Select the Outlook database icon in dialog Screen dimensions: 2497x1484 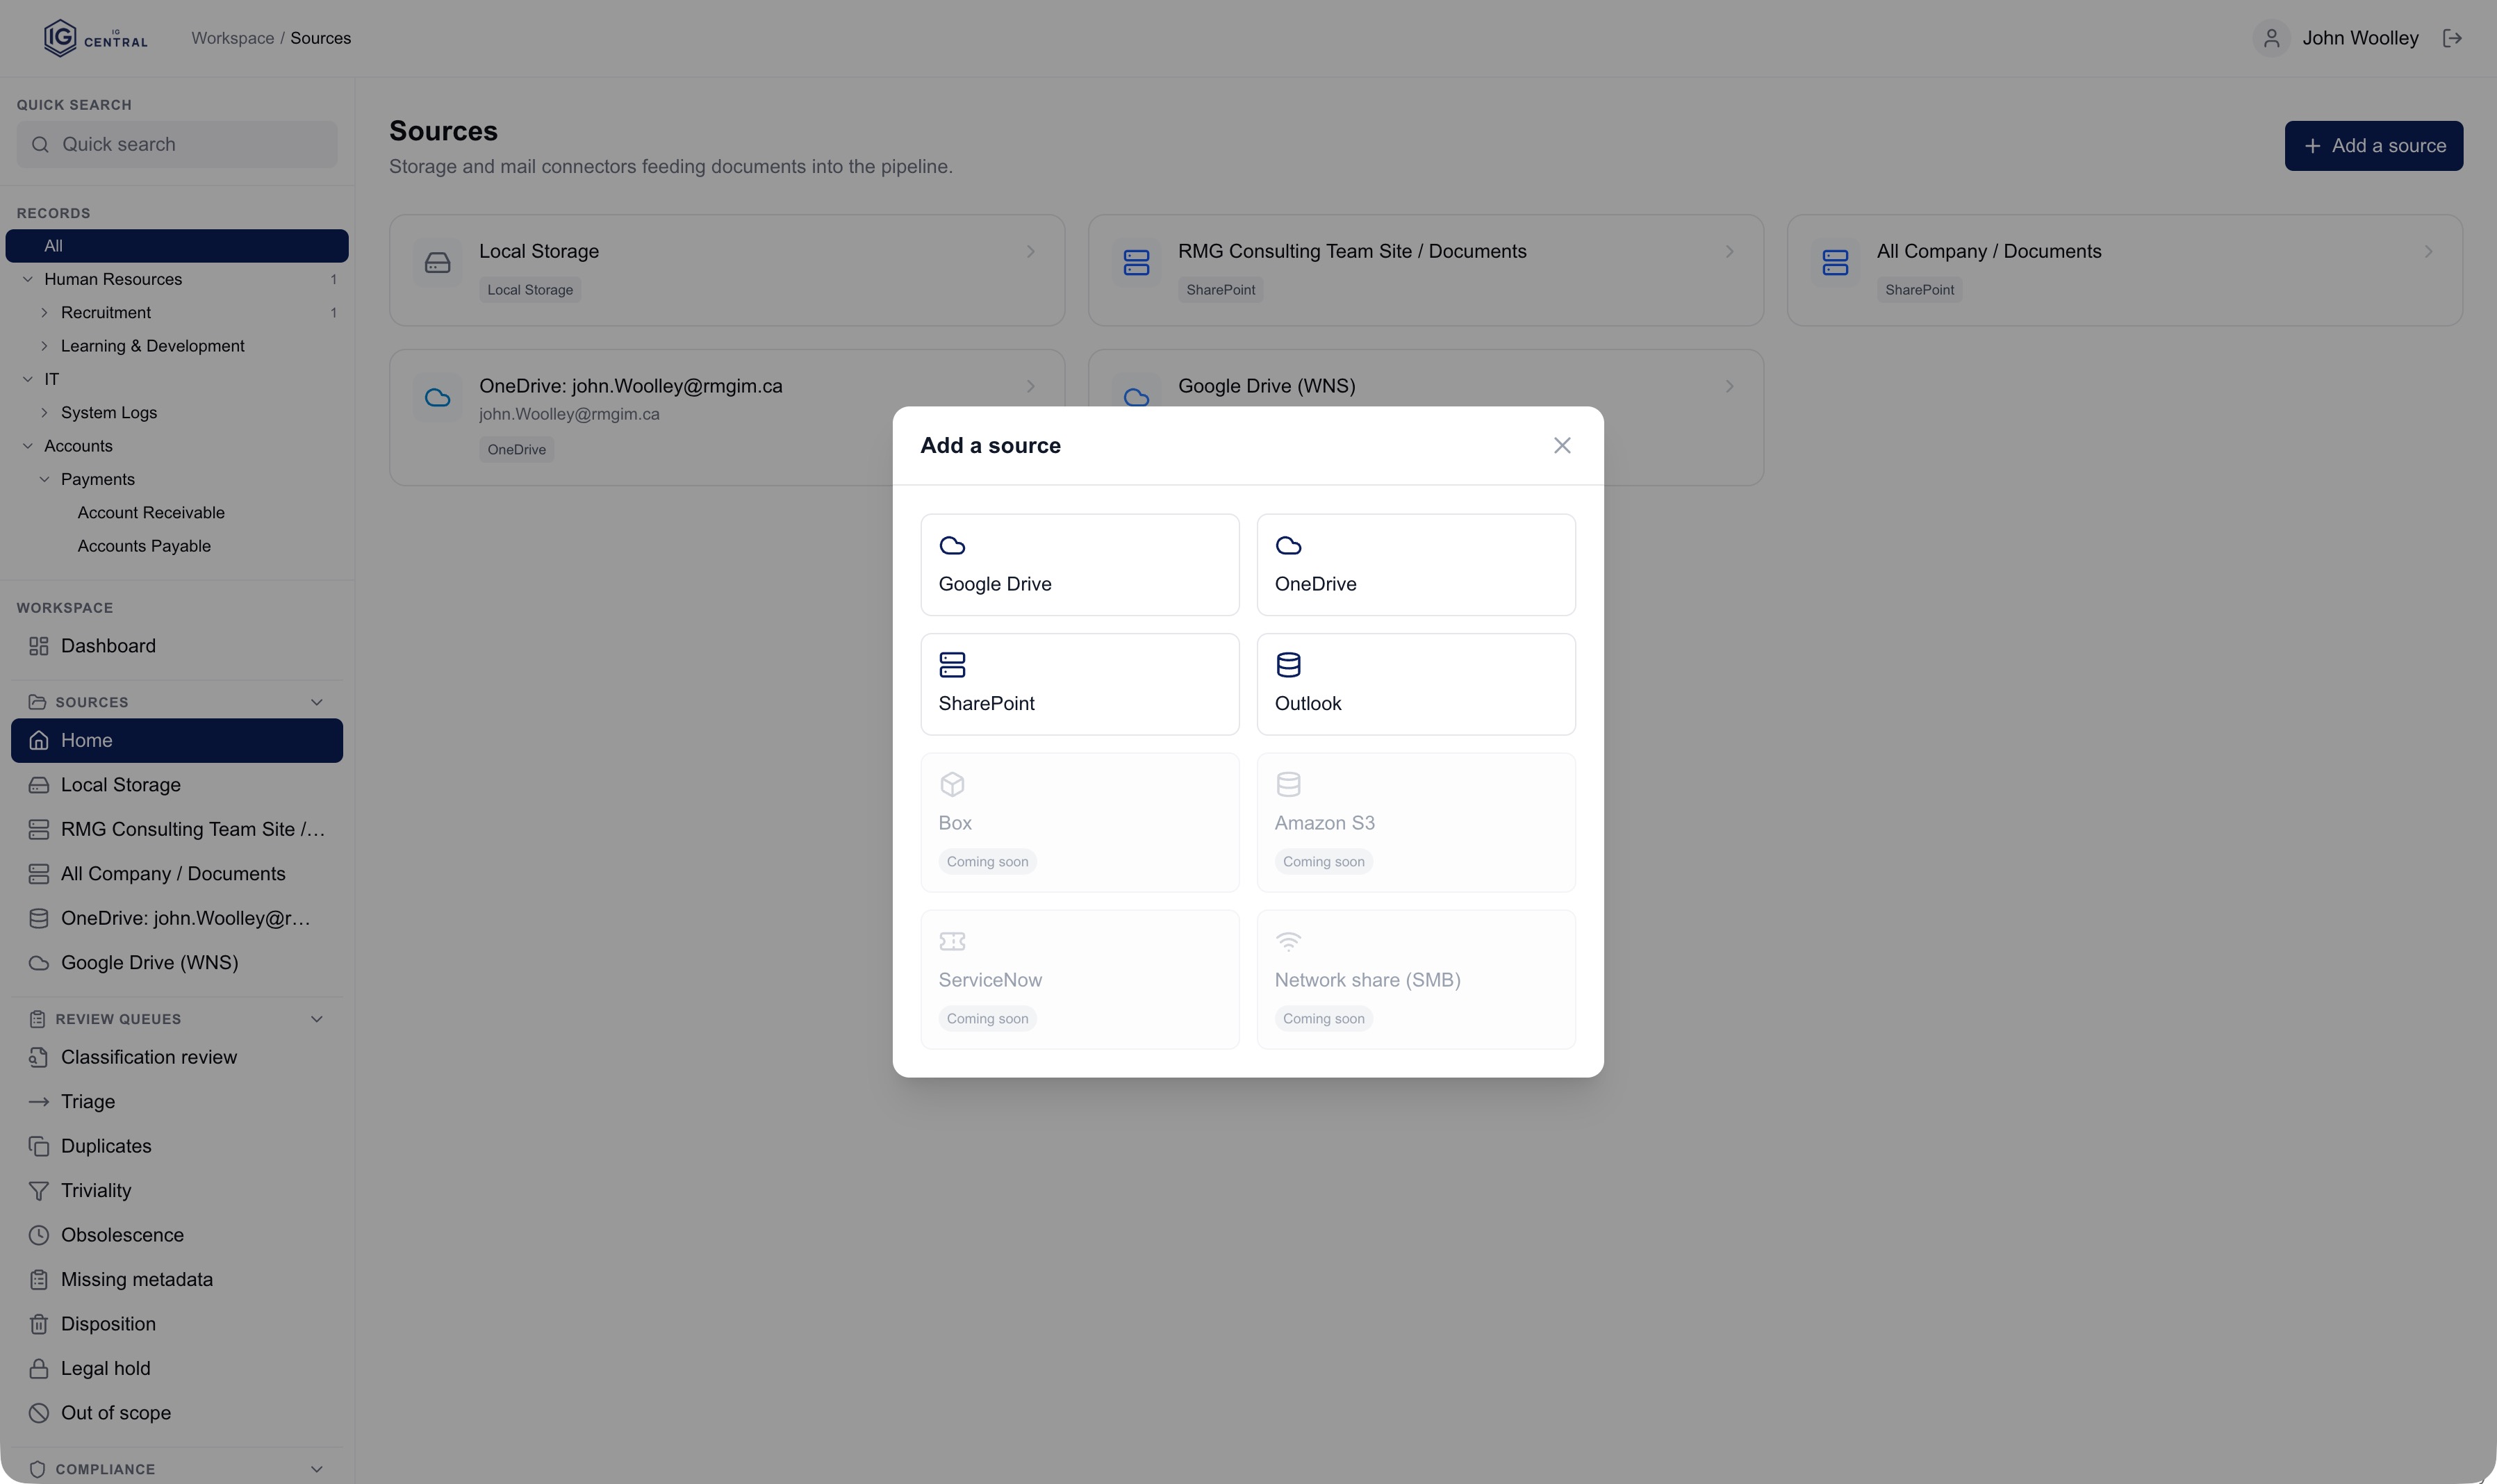coord(1288,665)
